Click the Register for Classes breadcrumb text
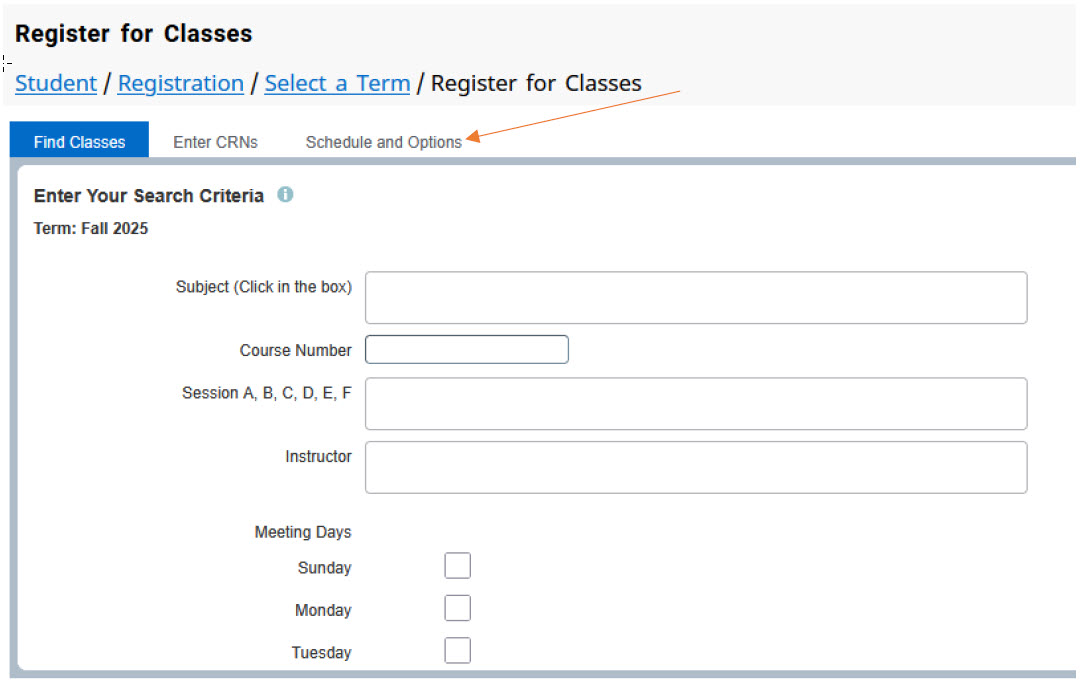 point(536,83)
